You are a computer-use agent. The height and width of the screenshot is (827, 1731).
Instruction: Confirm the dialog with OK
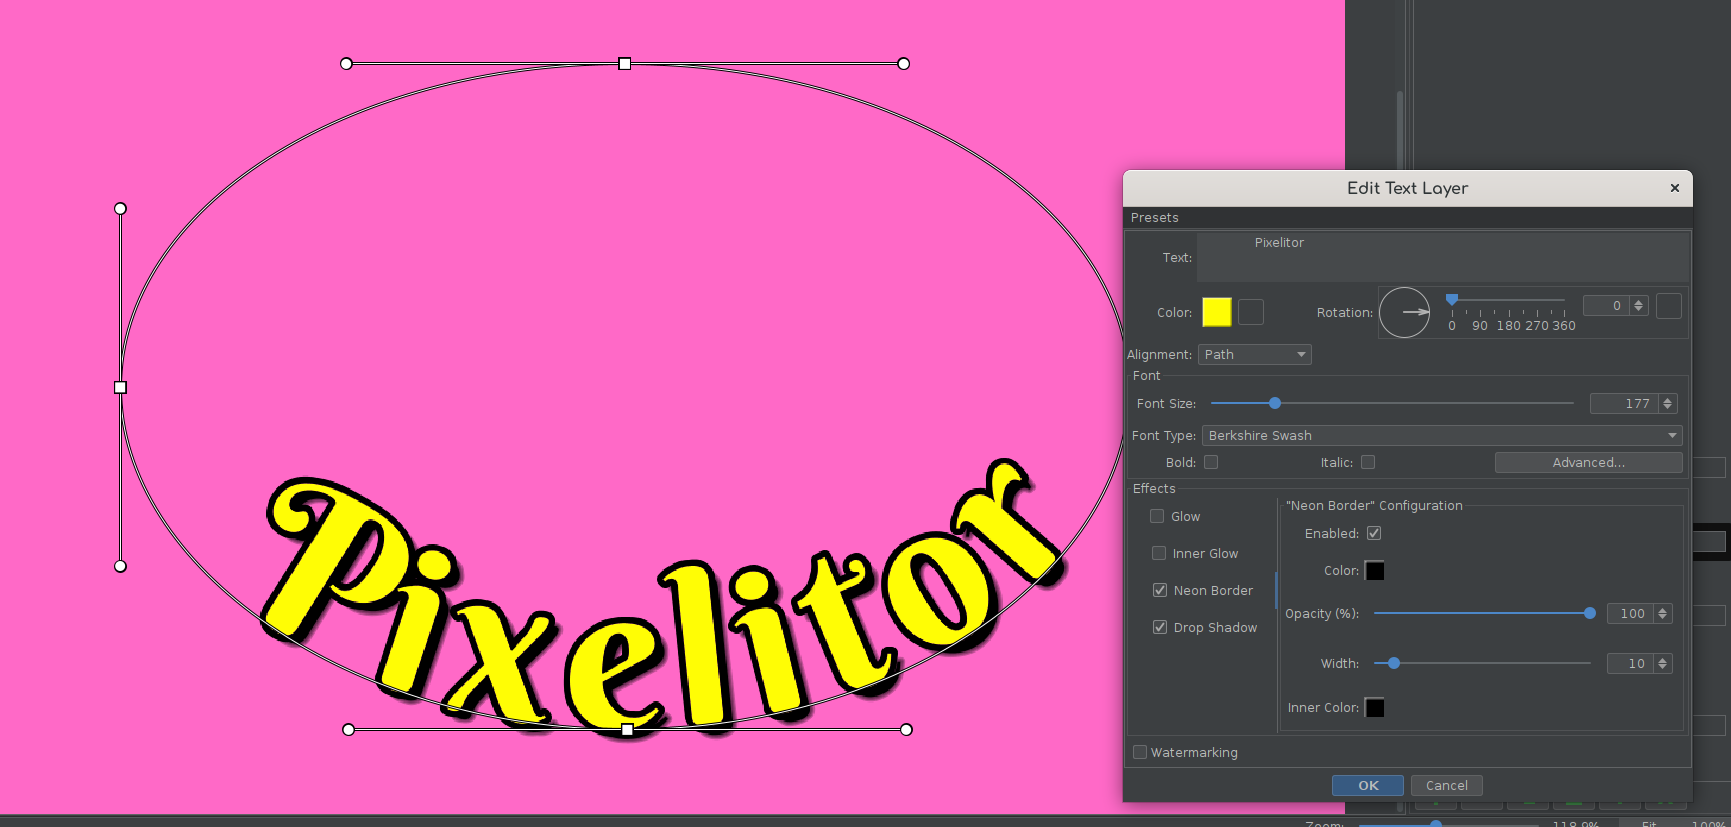coord(1368,785)
